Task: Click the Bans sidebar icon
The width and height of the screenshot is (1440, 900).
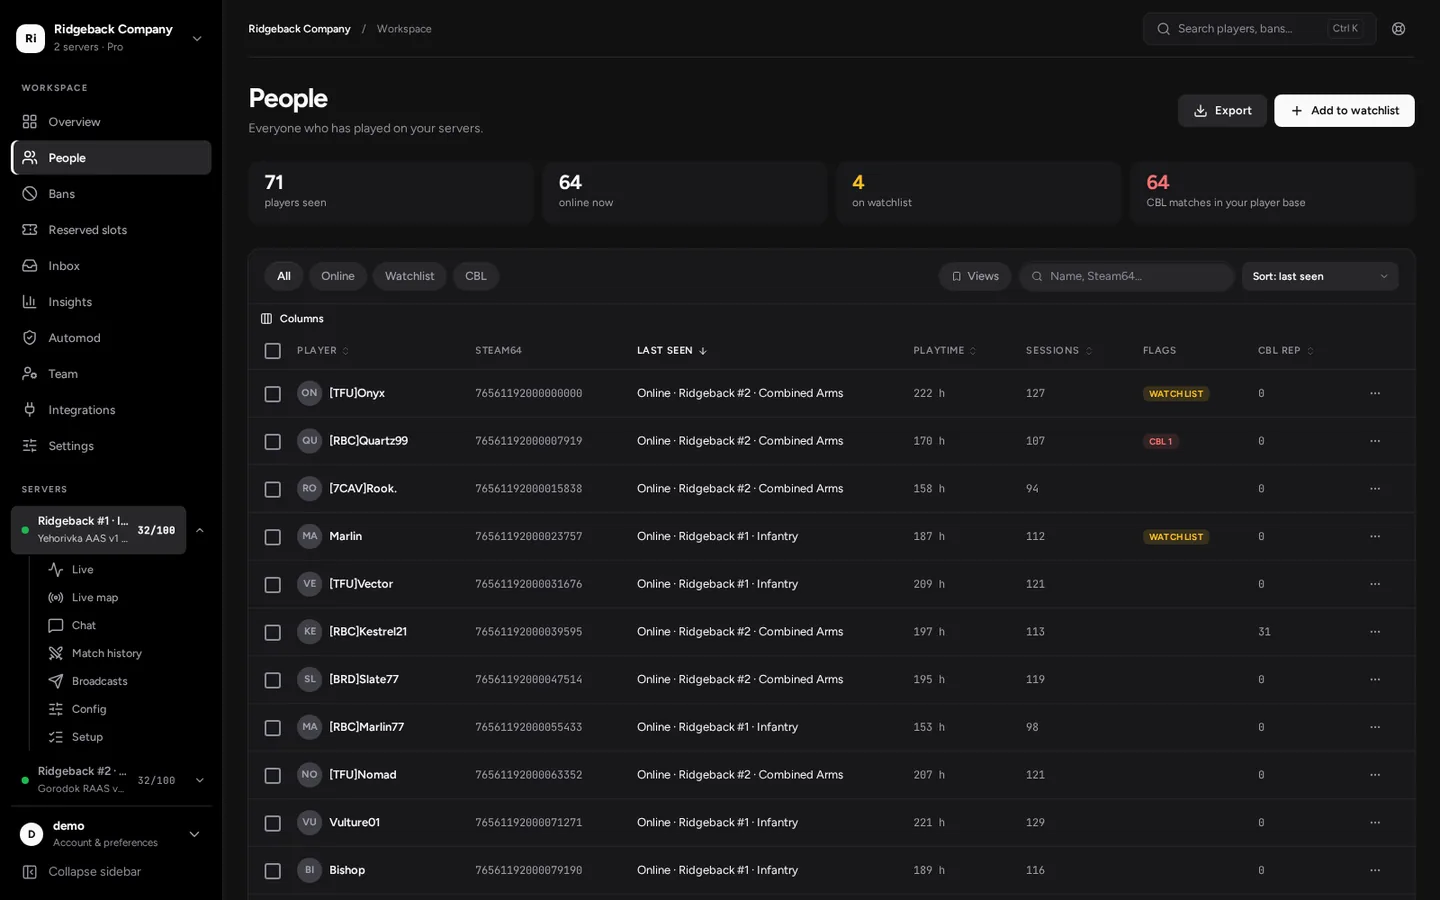Action: [30, 194]
